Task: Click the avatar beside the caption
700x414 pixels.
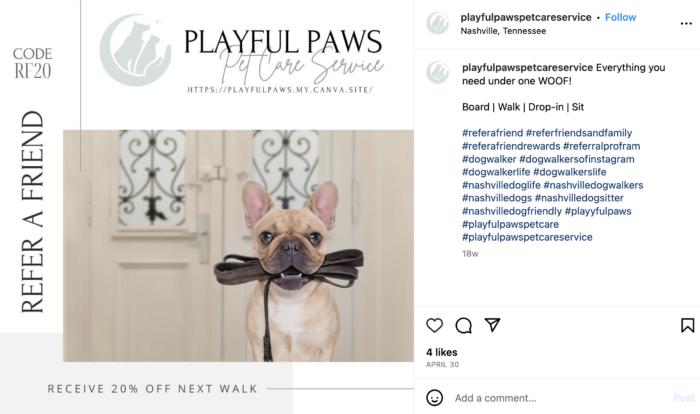Action: tap(438, 72)
